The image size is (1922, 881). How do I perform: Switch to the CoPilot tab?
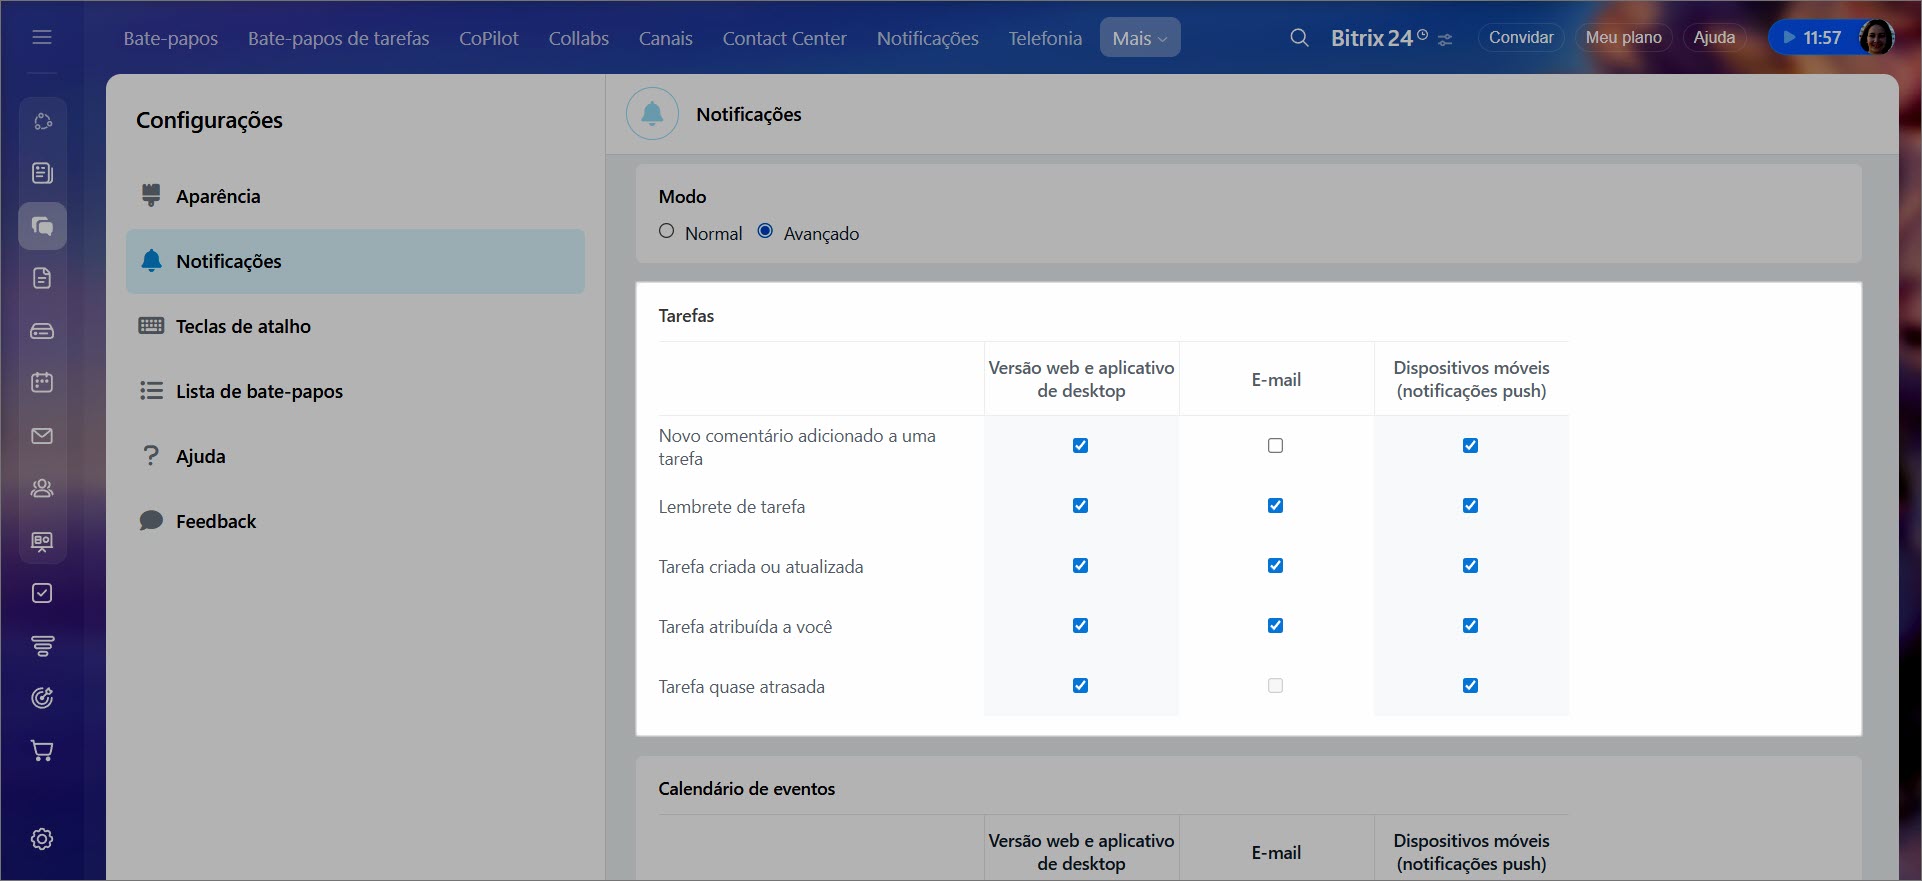(x=488, y=38)
